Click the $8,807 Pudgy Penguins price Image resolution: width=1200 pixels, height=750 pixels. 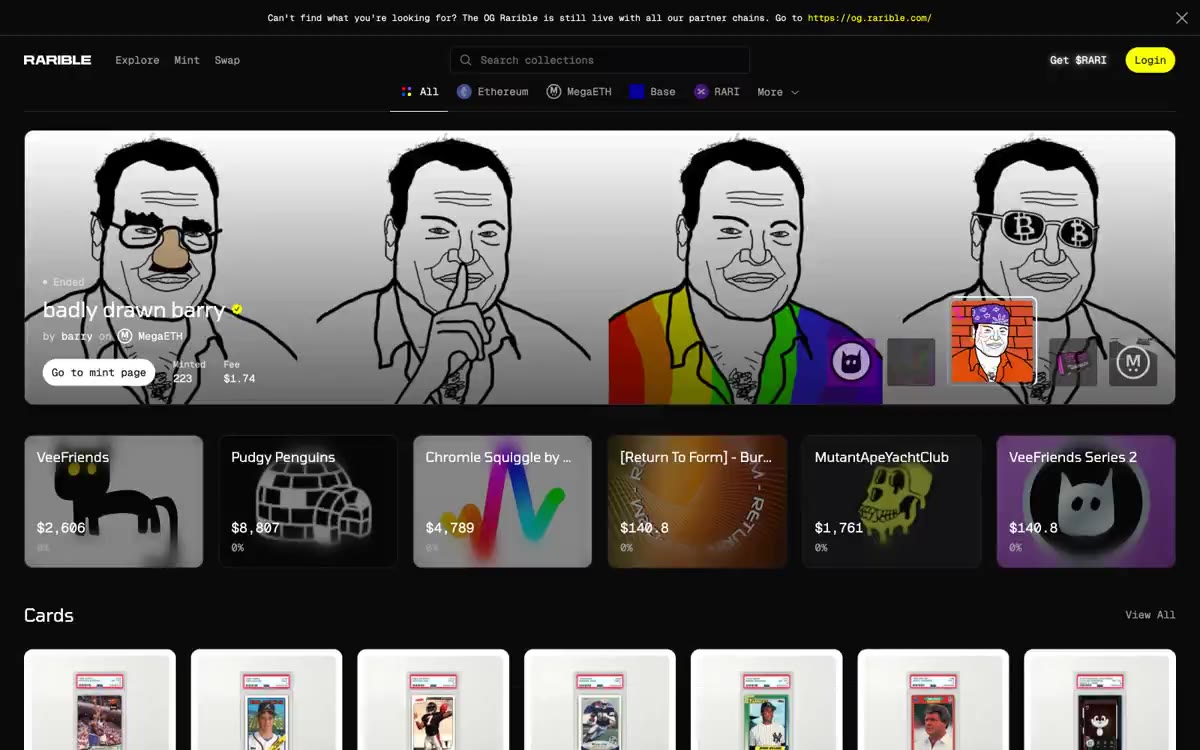point(255,528)
